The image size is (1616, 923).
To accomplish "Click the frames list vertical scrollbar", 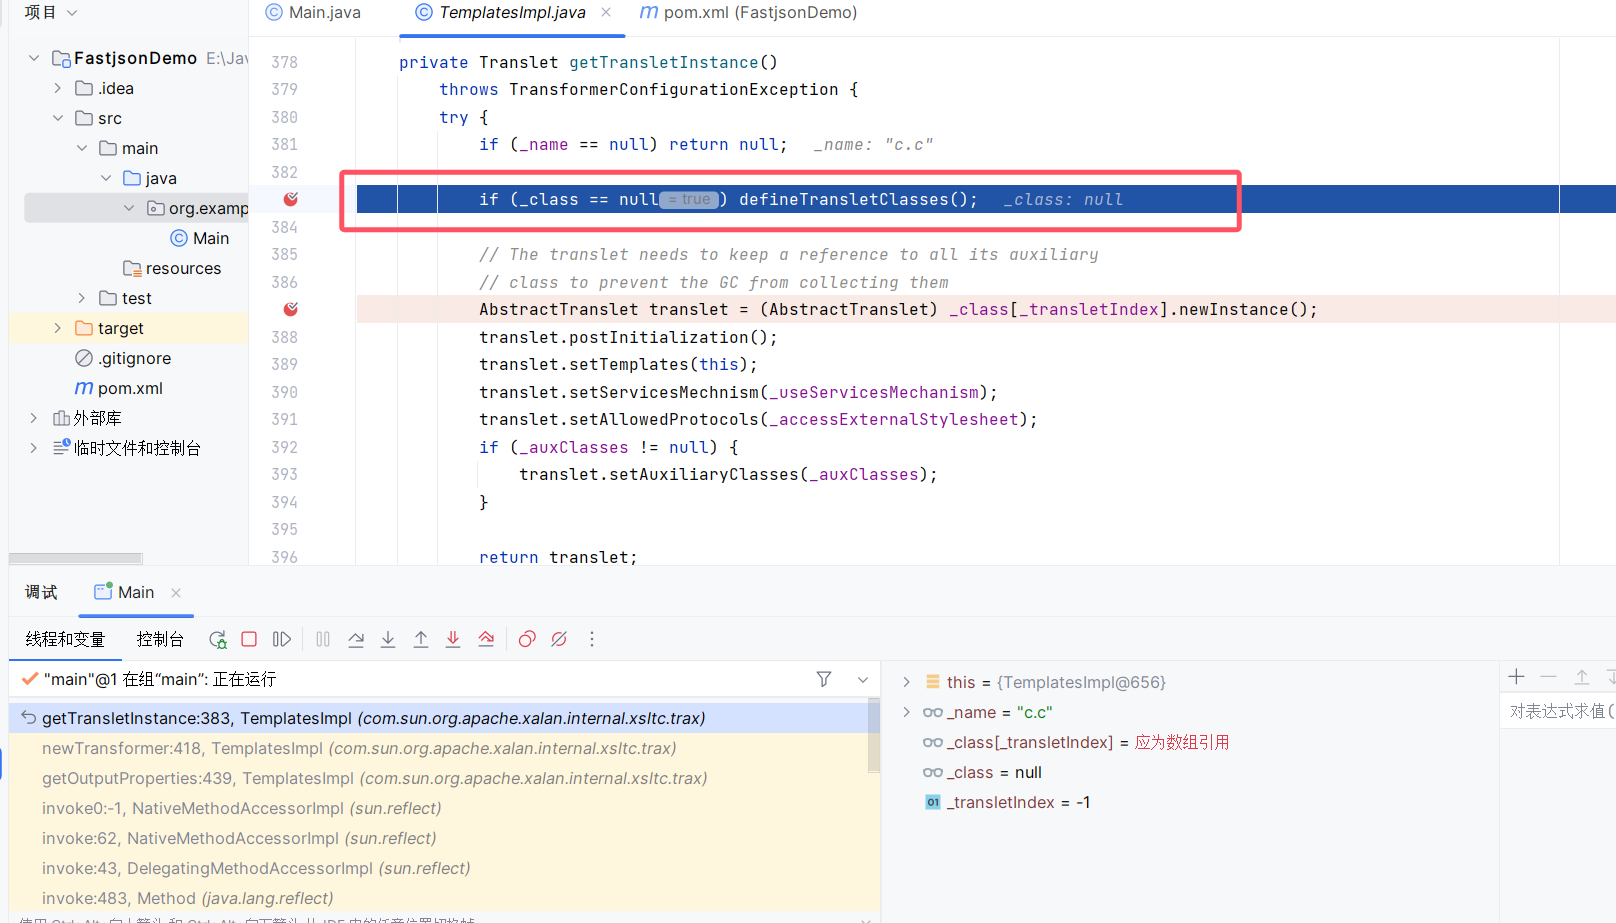I will coord(874,736).
